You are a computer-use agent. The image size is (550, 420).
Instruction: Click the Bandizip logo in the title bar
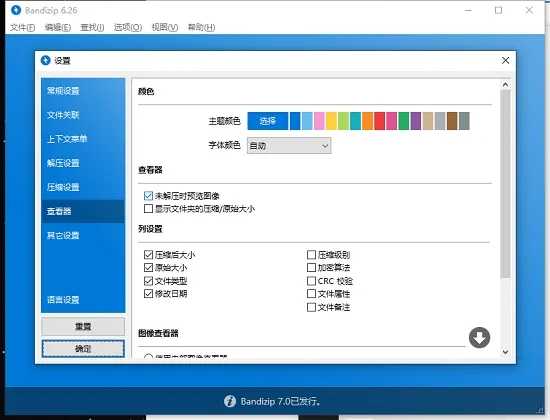16,10
